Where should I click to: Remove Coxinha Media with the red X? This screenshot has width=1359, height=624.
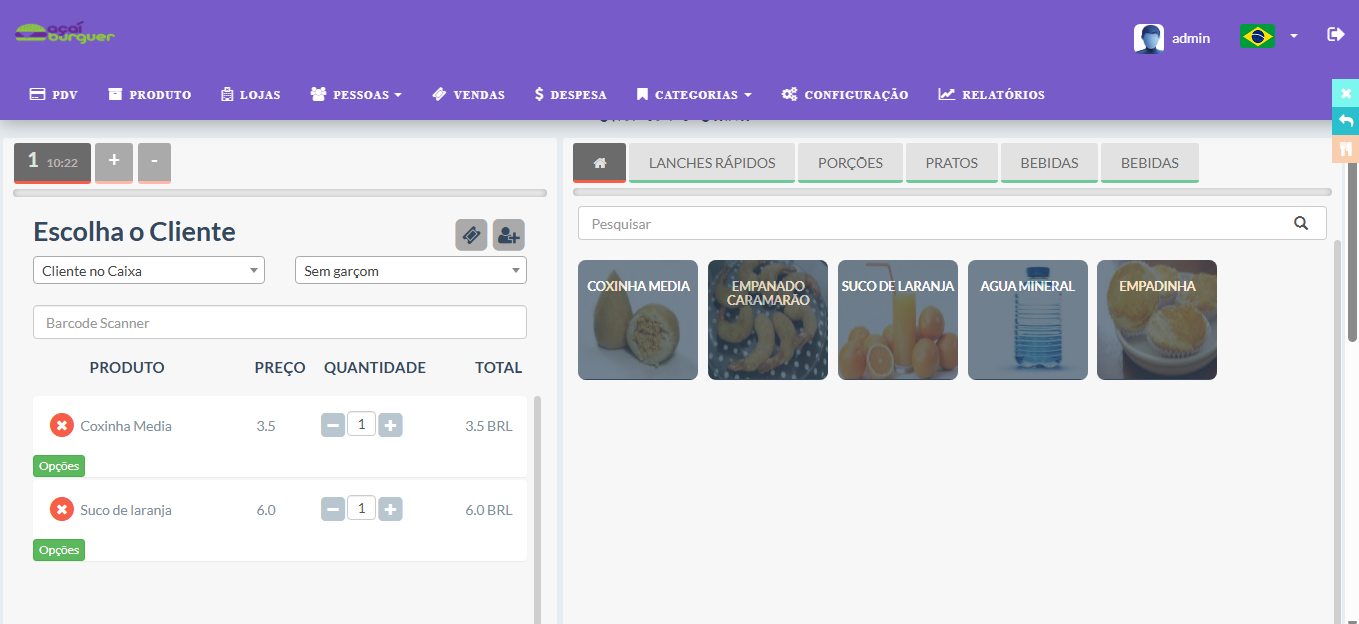[62, 426]
